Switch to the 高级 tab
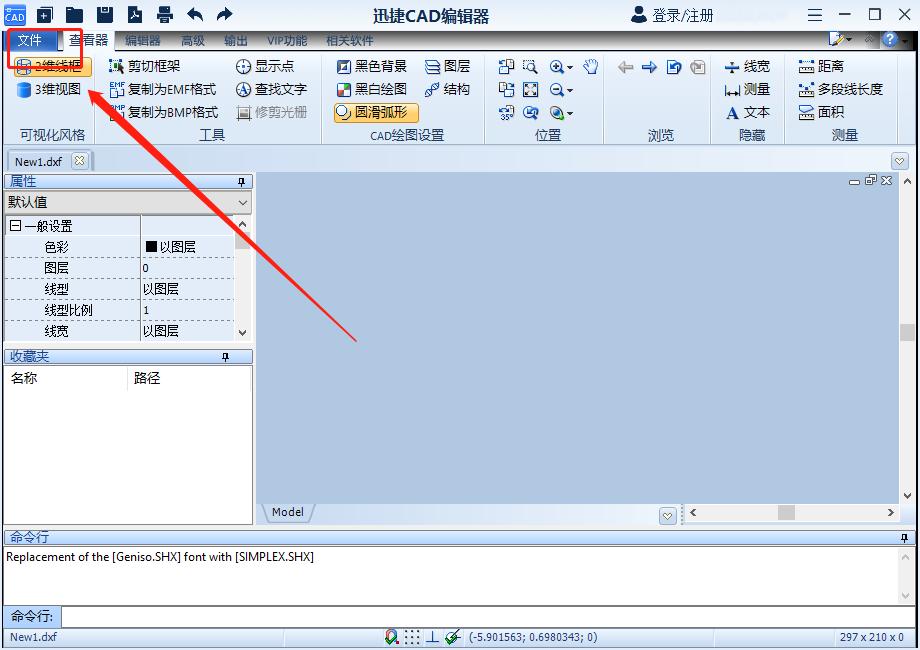Screen dimensions: 920x650 (192, 40)
